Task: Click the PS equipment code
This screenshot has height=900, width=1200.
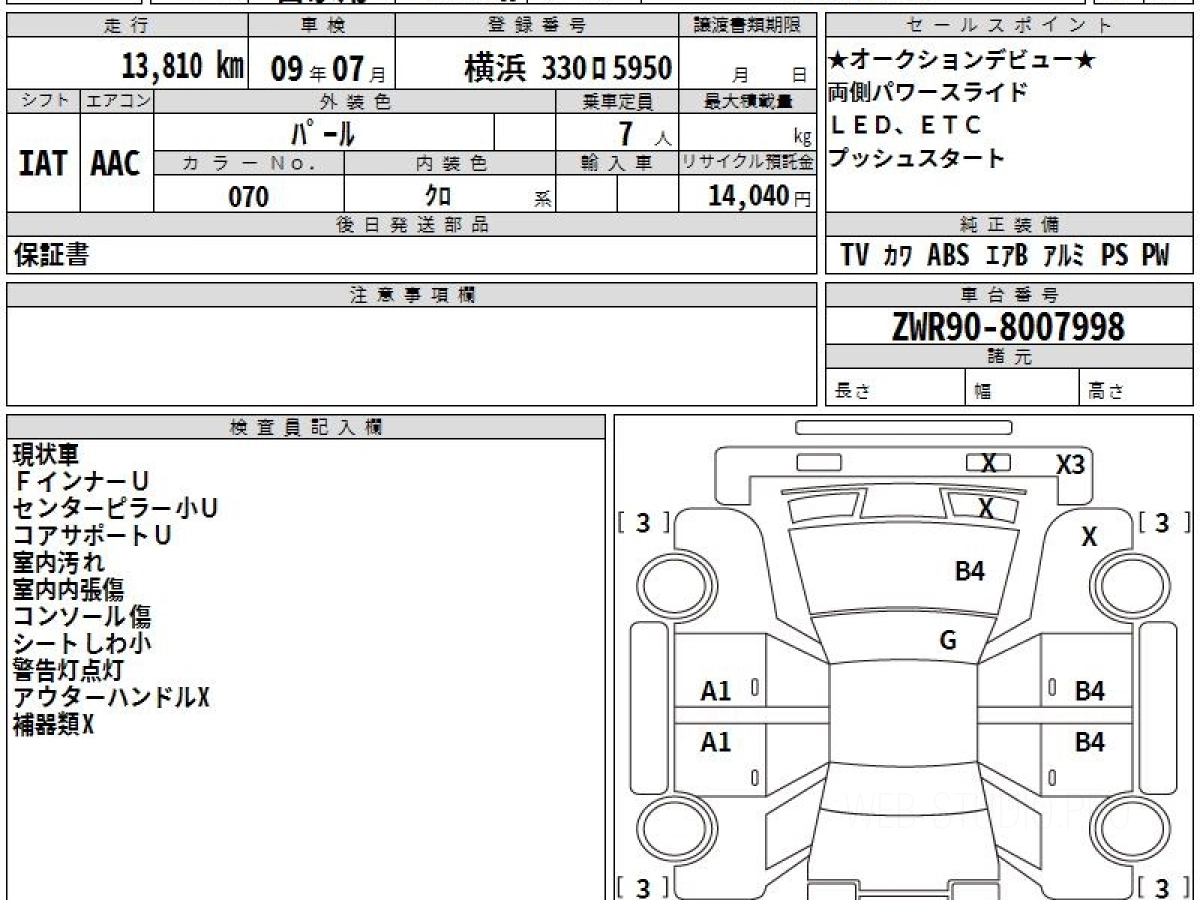Action: 1114,255
